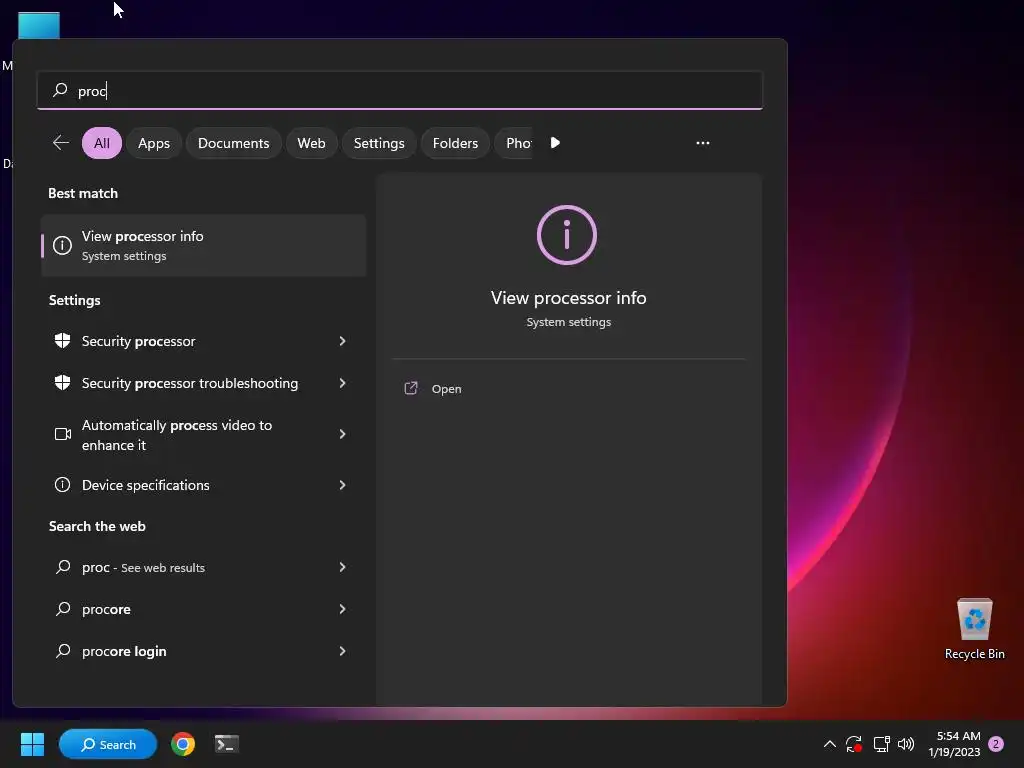The width and height of the screenshot is (1024, 768).
Task: Click the taskbar Search button
Action: click(108, 744)
